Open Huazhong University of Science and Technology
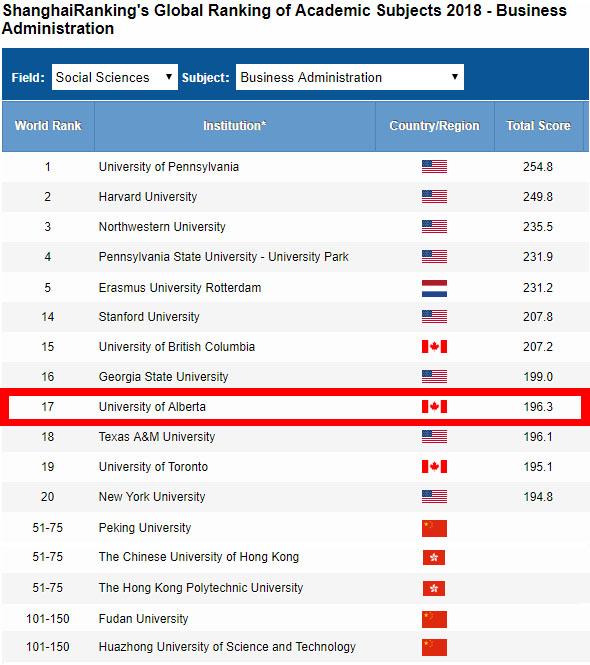 (227, 647)
